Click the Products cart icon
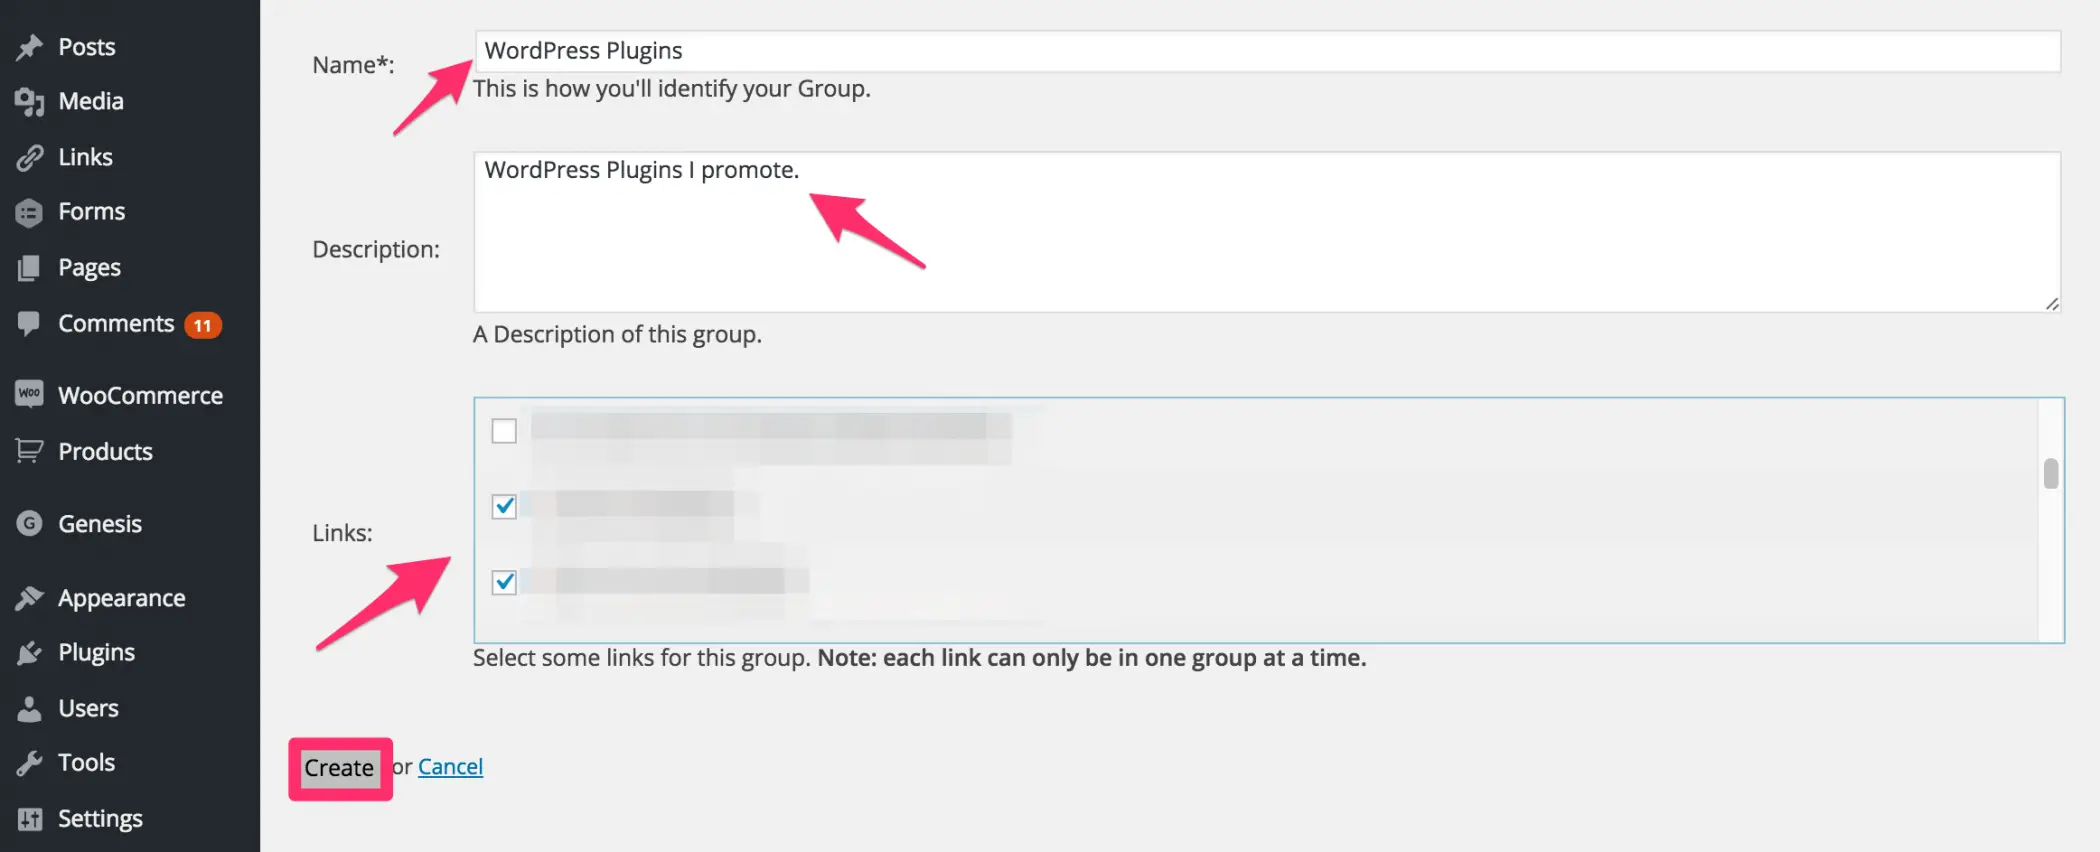 point(30,451)
